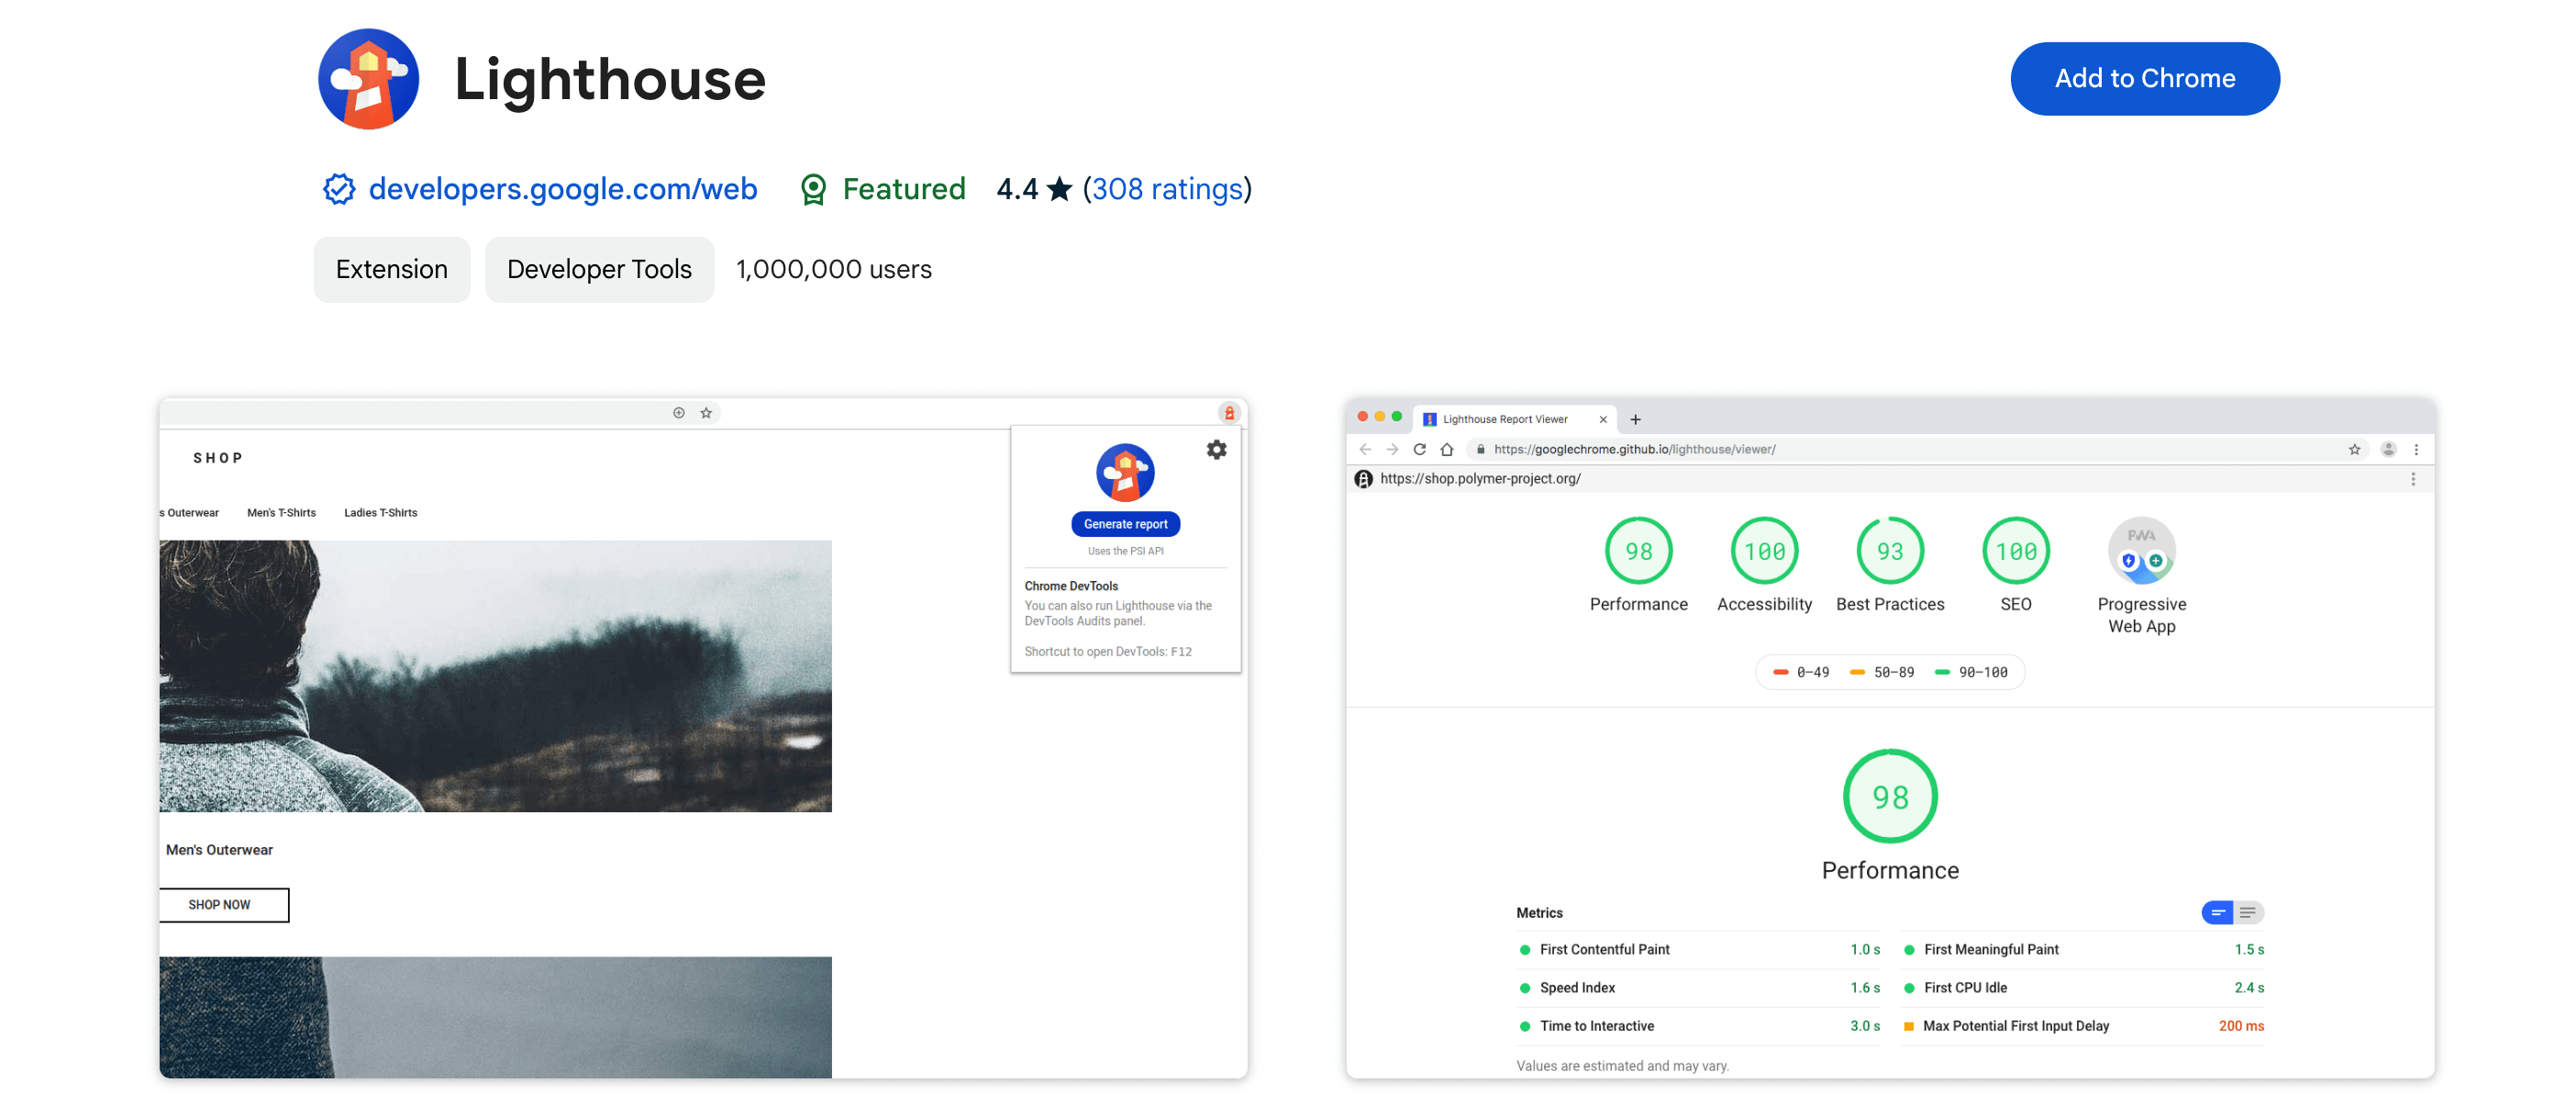Click the browser forward arrow
Screen dimensions: 2576x1116
(x=1392, y=449)
